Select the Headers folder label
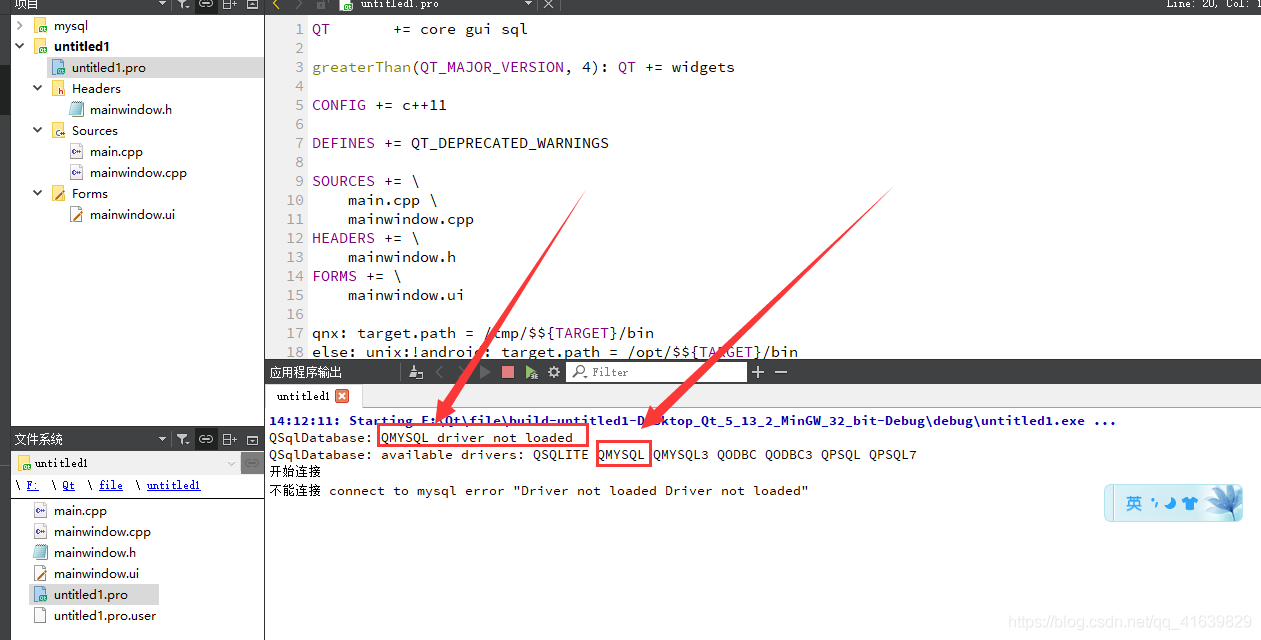 tap(96, 88)
